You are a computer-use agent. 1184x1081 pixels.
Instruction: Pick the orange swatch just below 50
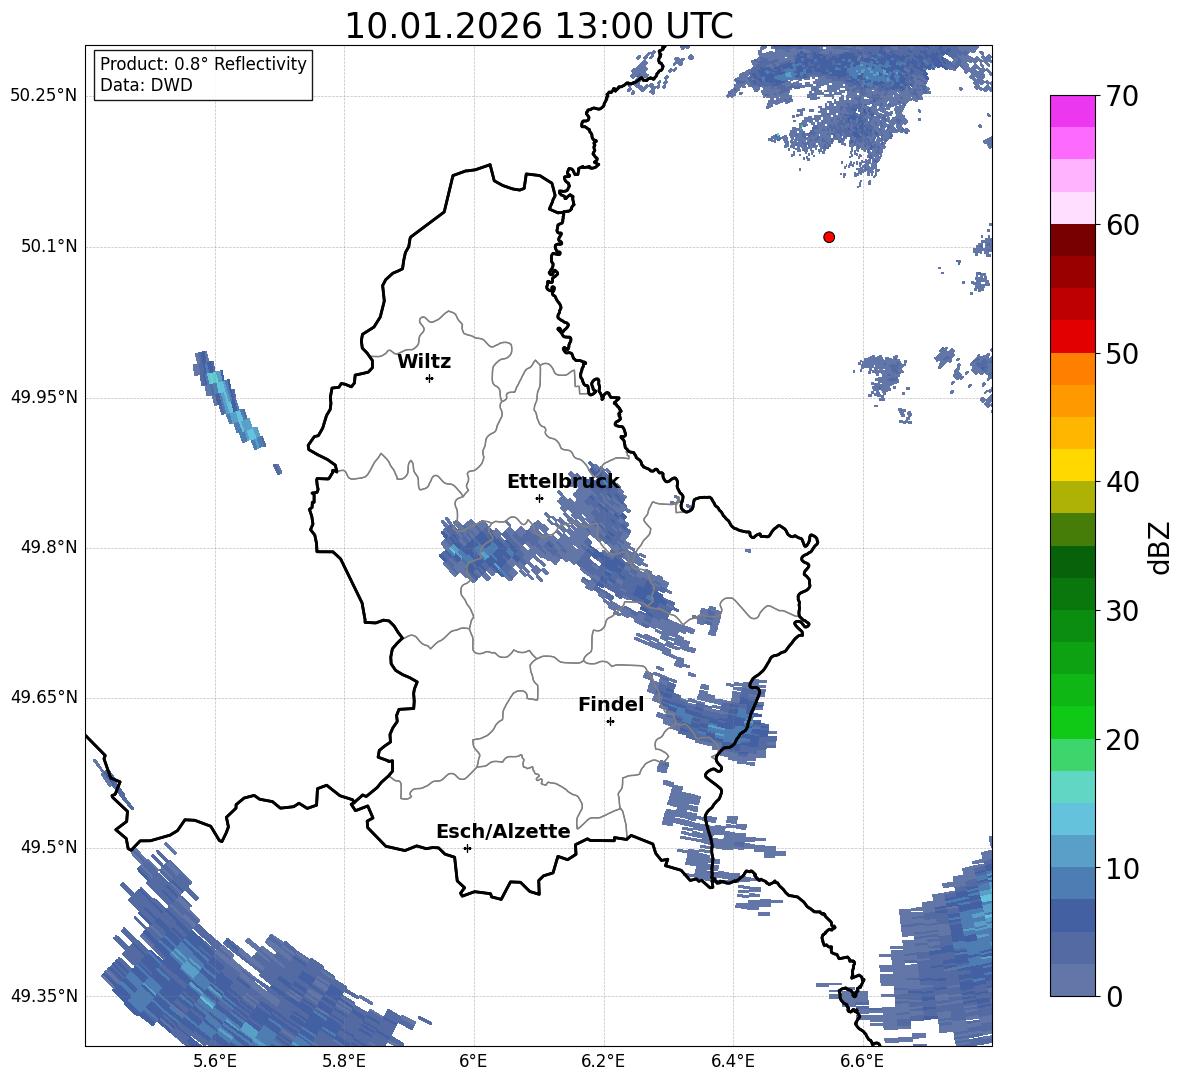[1072, 369]
